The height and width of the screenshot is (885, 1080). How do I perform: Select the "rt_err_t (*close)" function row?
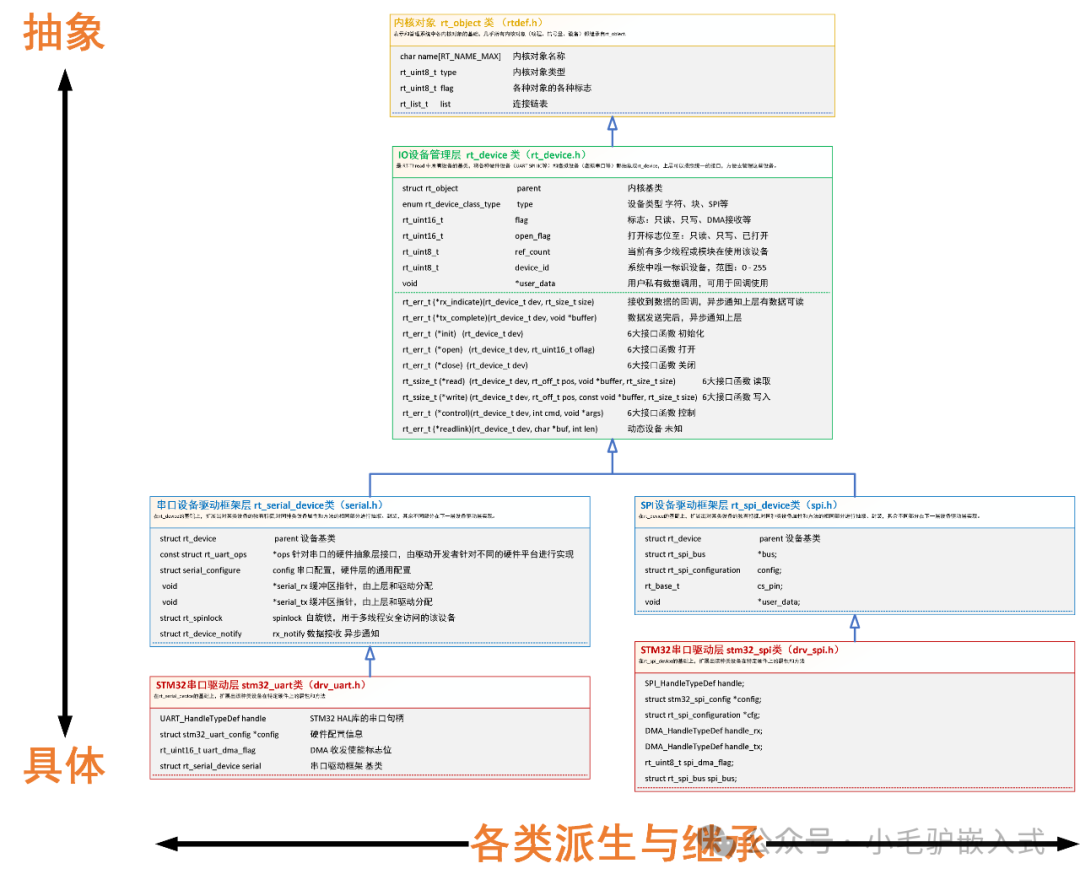pos(465,365)
